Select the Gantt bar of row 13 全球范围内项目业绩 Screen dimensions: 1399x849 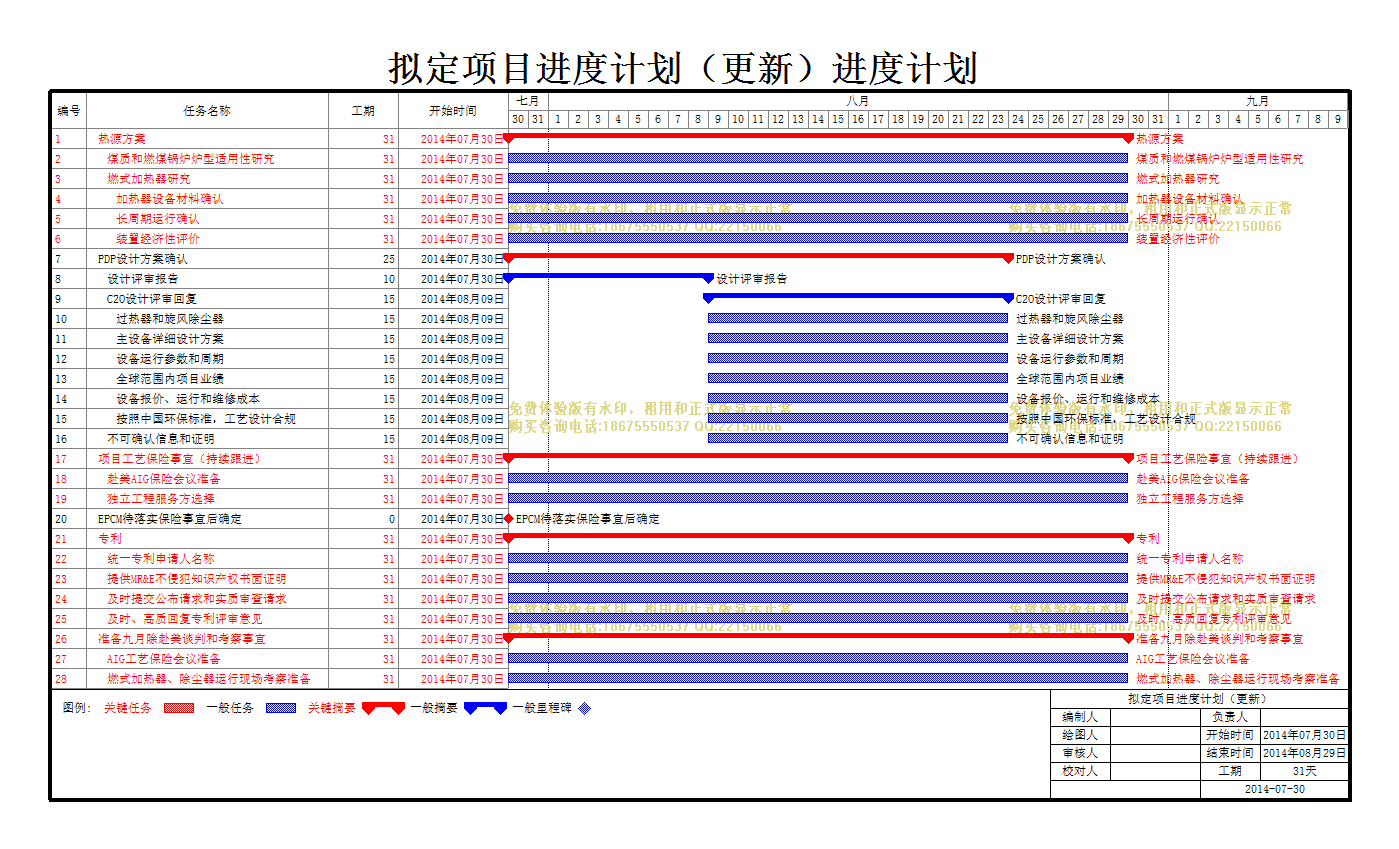tap(858, 378)
